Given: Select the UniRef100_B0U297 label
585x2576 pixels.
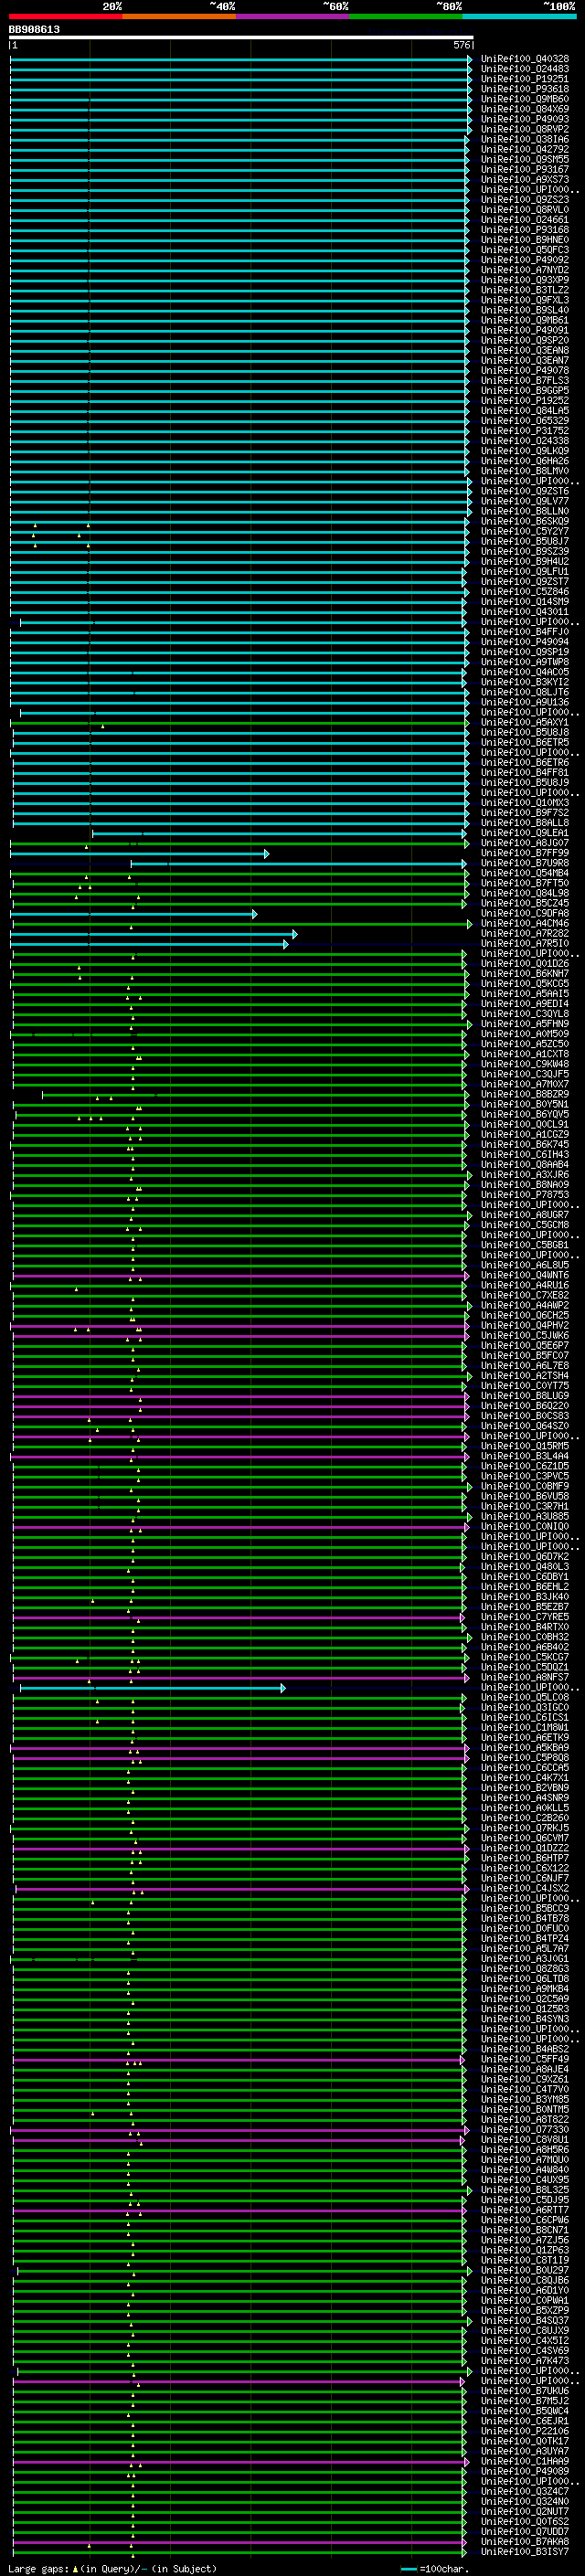Looking at the screenshot, I should point(525,2271).
